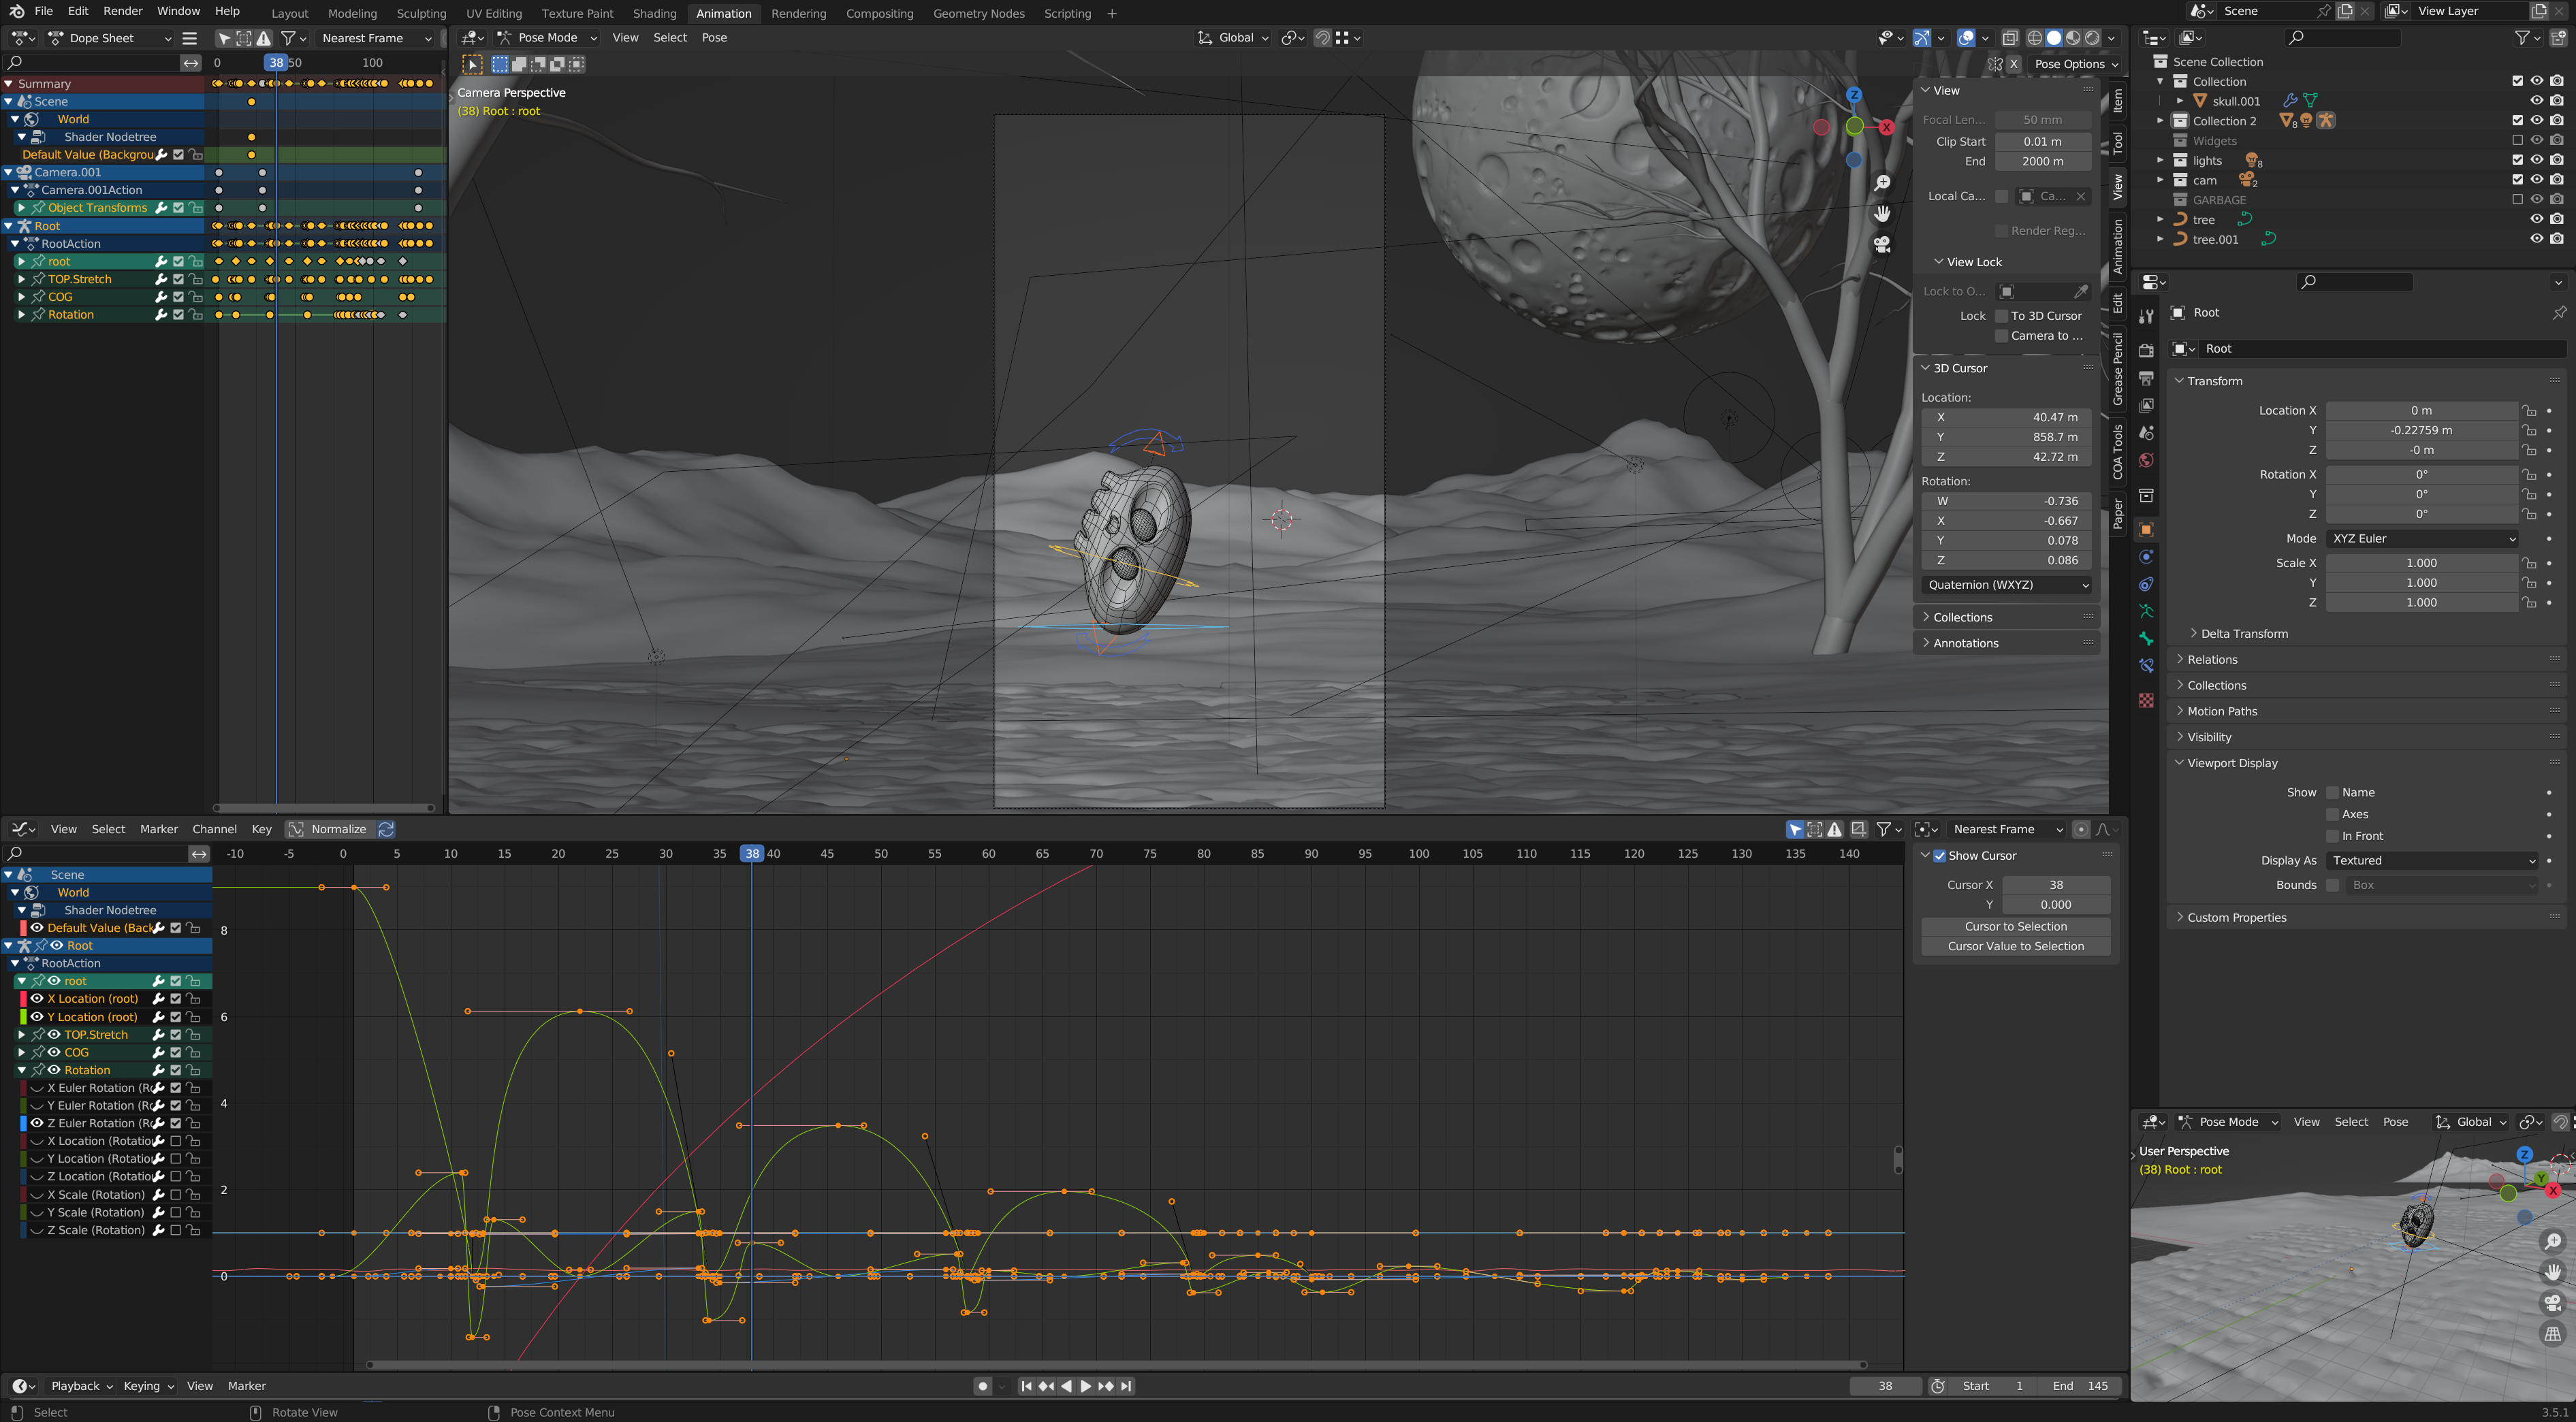Open the Tool properties tab icon
This screenshot has height=1422, width=2576.
pos(2146,316)
